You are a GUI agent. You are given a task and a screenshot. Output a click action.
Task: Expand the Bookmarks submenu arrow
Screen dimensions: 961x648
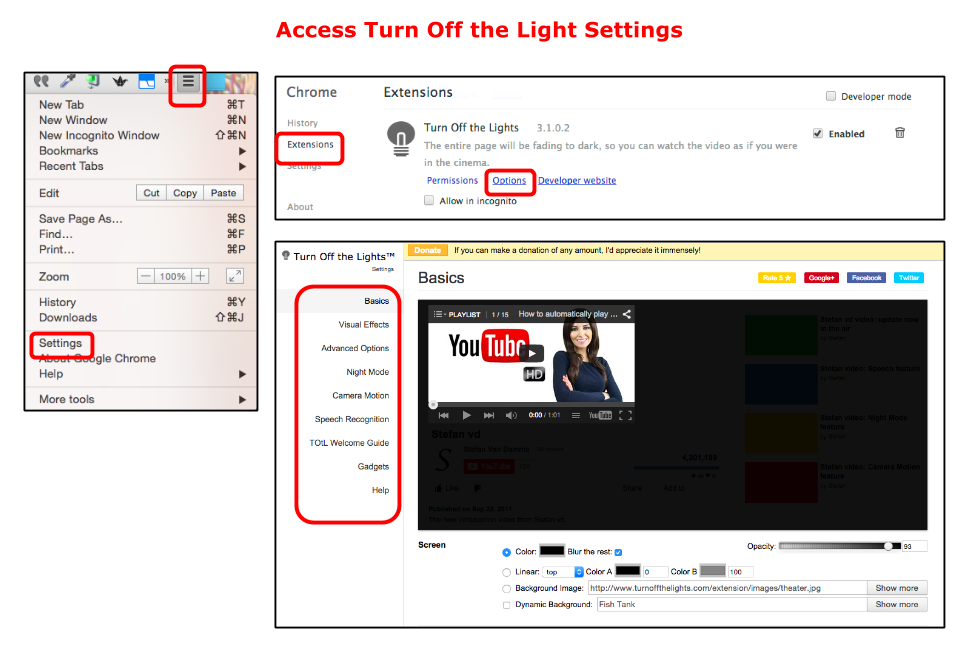(242, 151)
